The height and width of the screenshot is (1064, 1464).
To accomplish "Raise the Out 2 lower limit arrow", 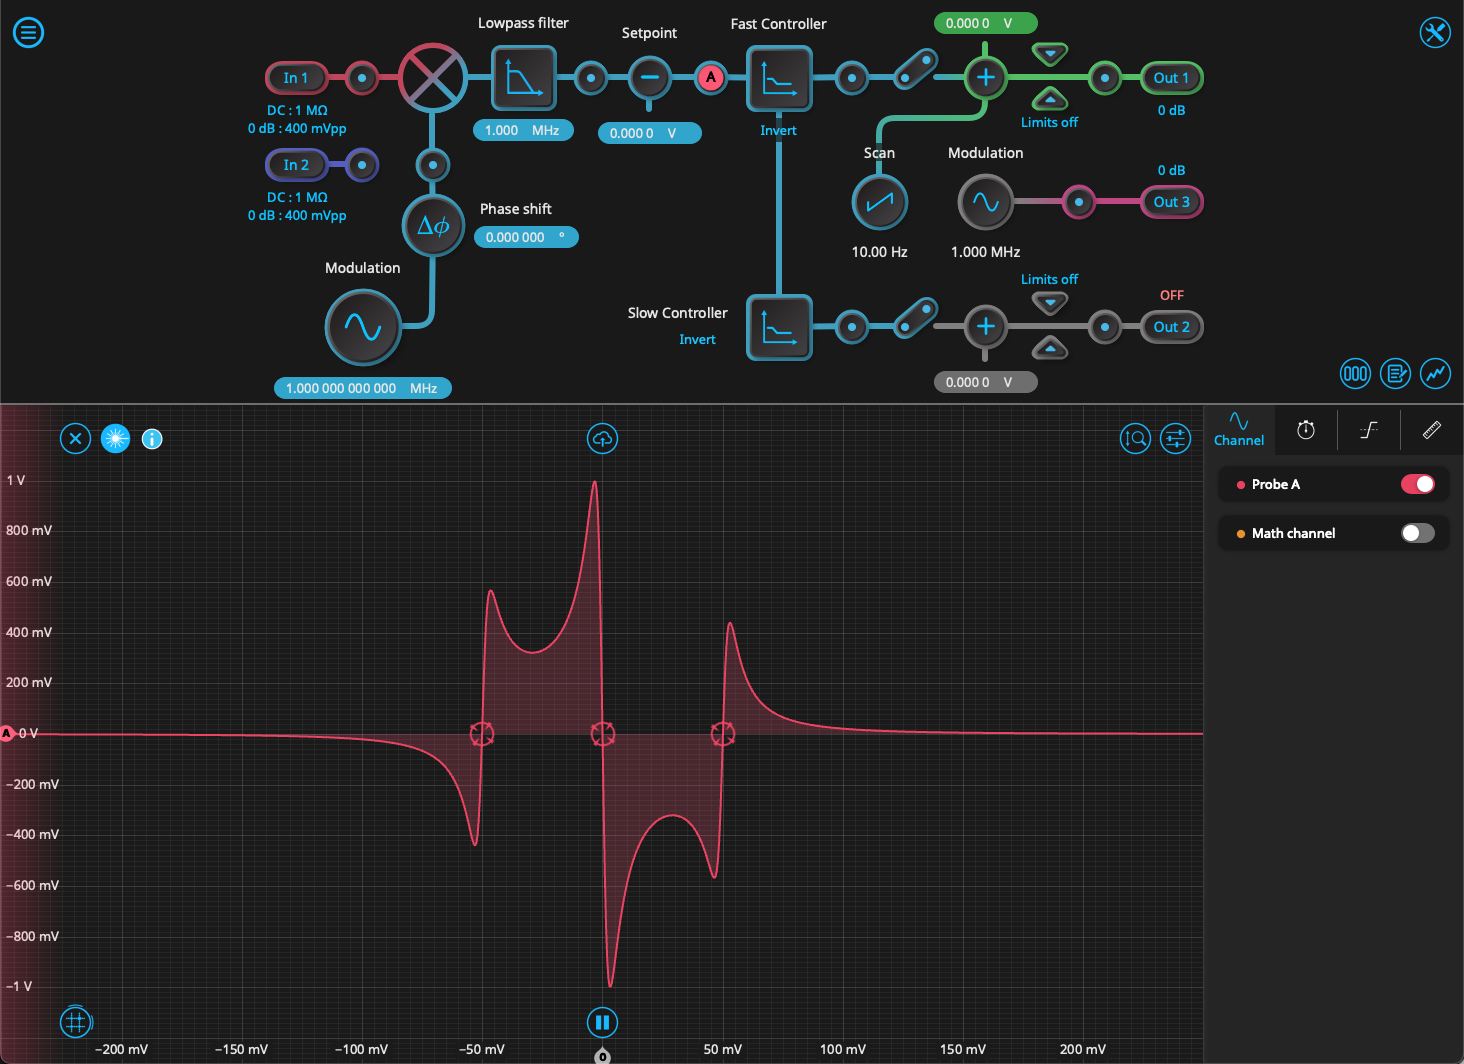I will 1049,348.
